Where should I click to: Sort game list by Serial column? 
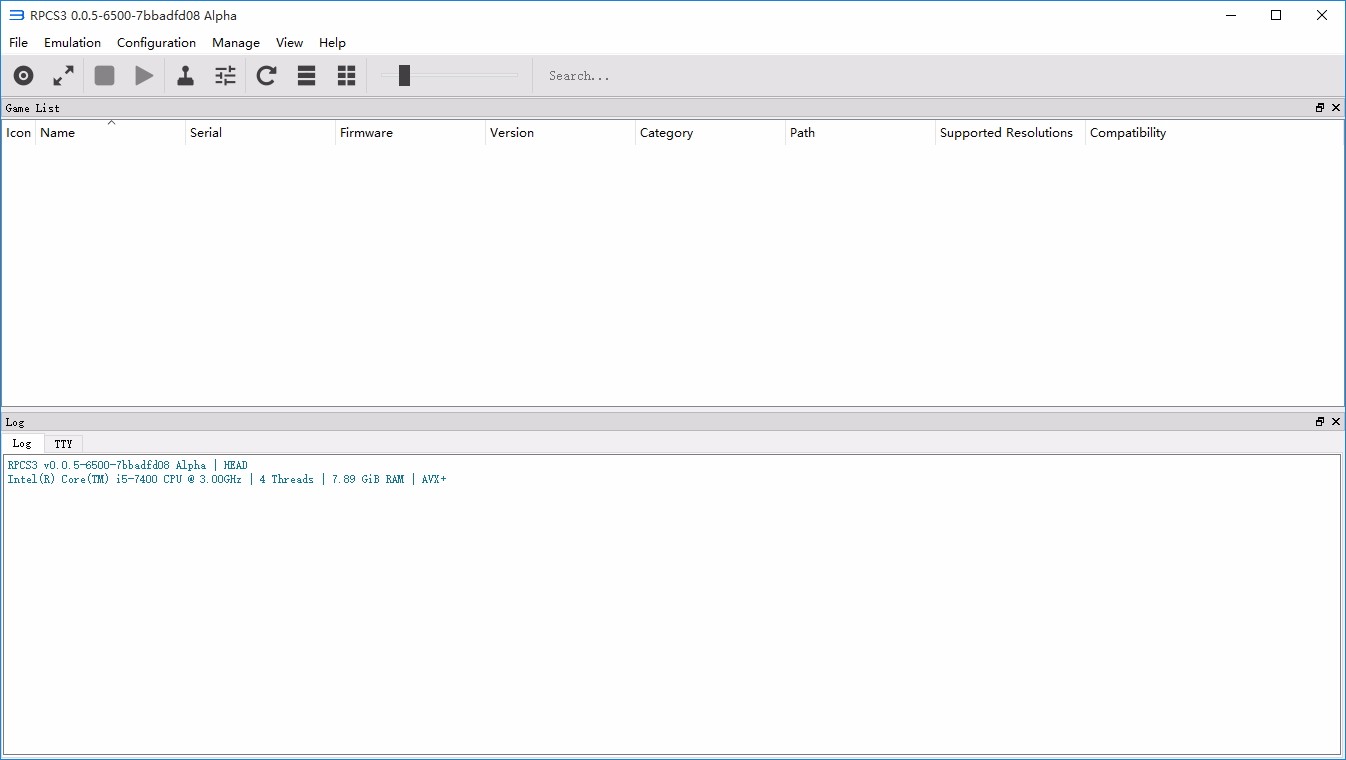(261, 133)
